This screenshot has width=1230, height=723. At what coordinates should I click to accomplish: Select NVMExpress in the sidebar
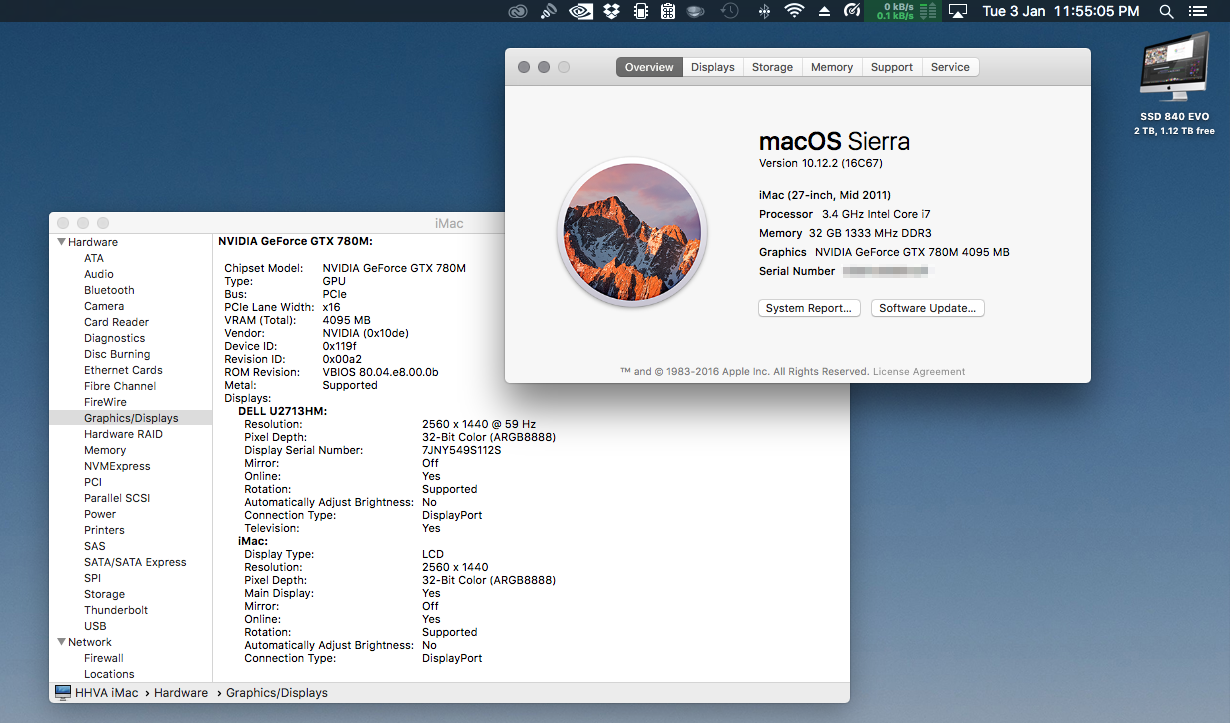117,466
